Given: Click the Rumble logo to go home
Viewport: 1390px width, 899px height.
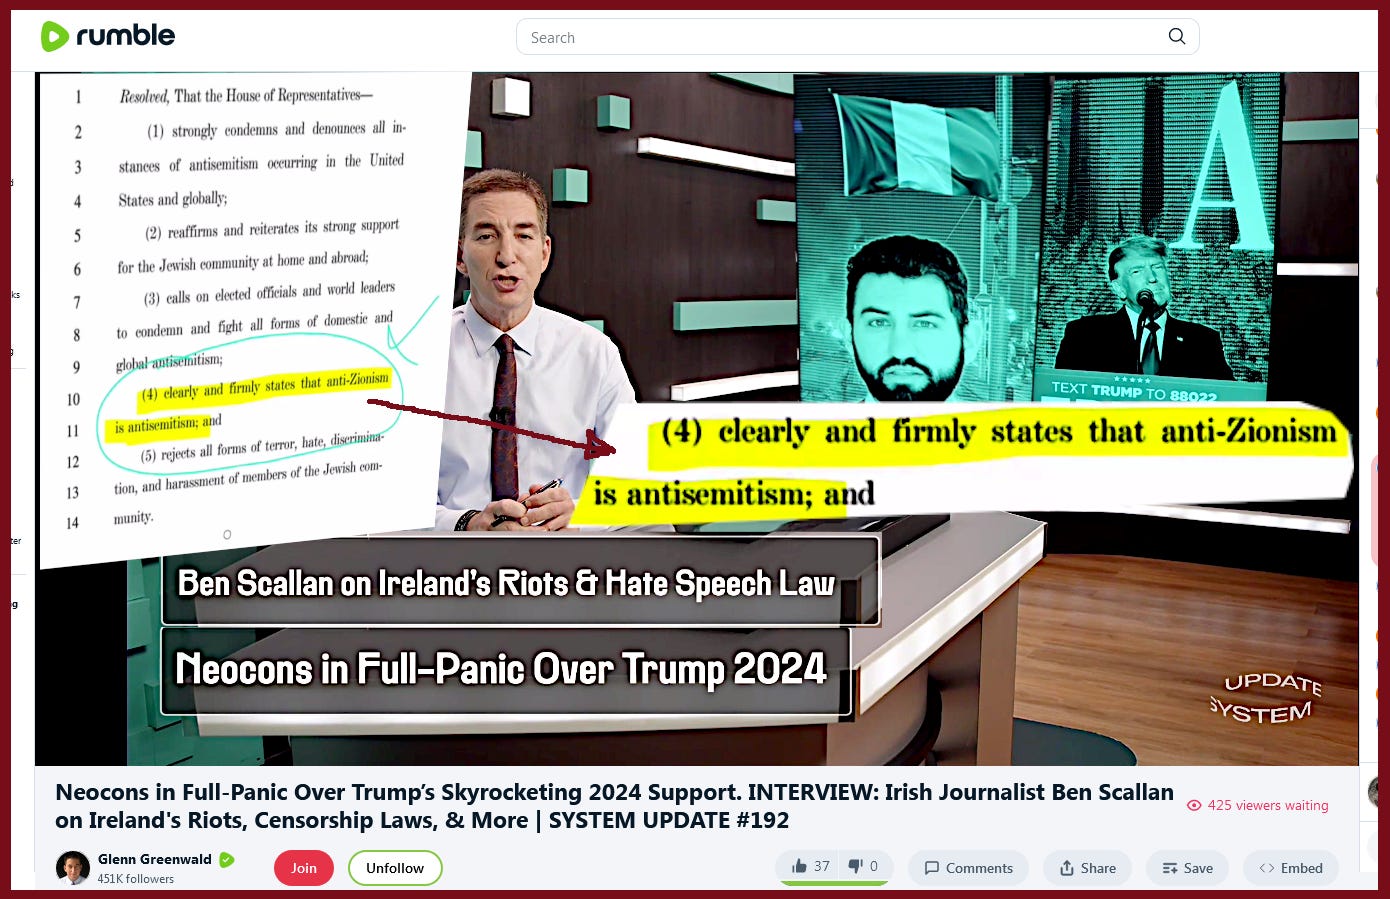Looking at the screenshot, I should tap(107, 36).
